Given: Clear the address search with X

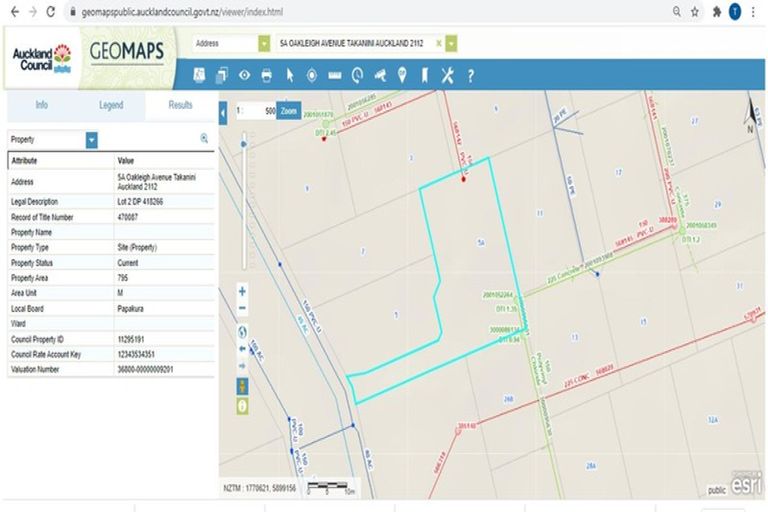Looking at the screenshot, I should pos(438,44).
